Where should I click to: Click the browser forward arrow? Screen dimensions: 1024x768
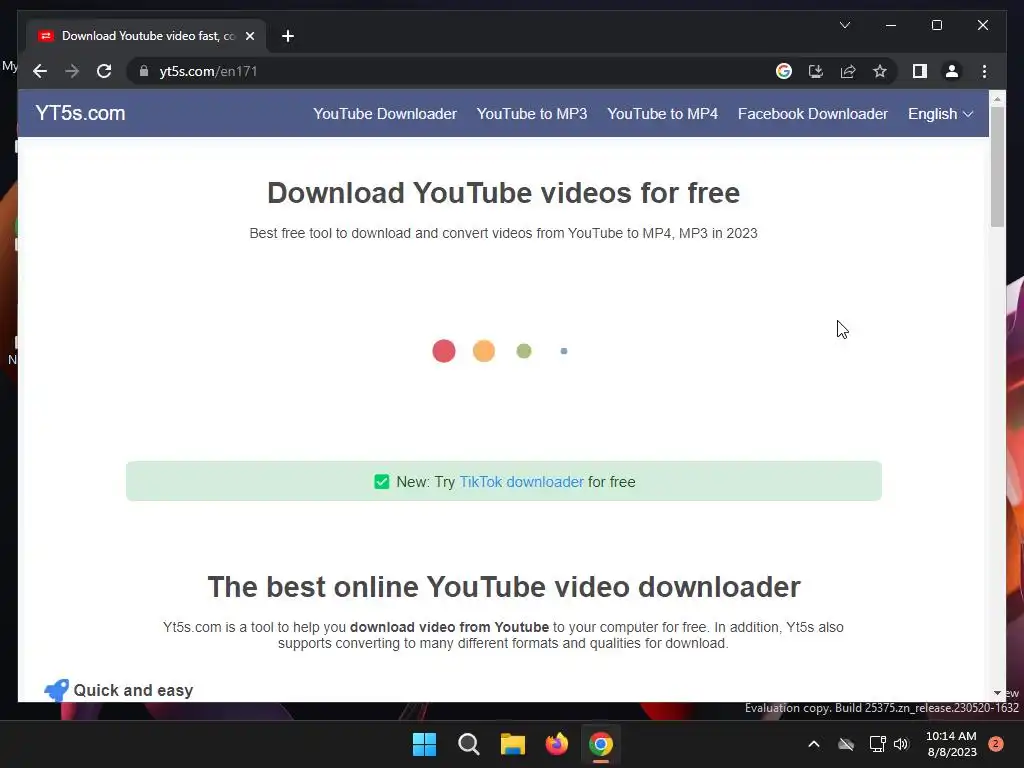pyautogui.click(x=72, y=71)
